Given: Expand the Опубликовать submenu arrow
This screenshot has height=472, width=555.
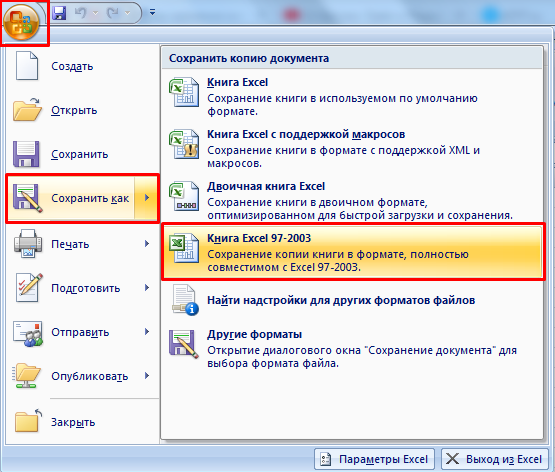Looking at the screenshot, I should click(147, 376).
